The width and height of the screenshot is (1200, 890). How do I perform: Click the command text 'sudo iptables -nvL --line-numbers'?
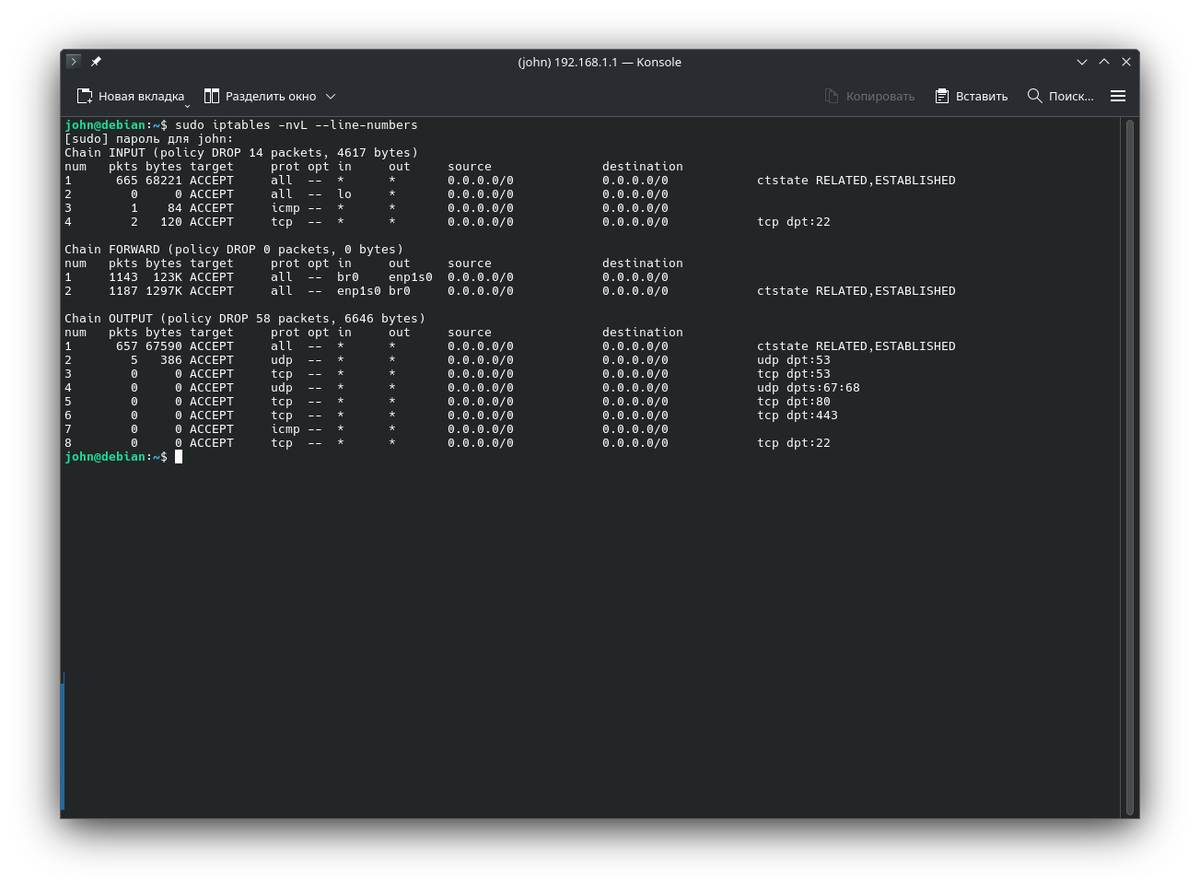pos(296,125)
